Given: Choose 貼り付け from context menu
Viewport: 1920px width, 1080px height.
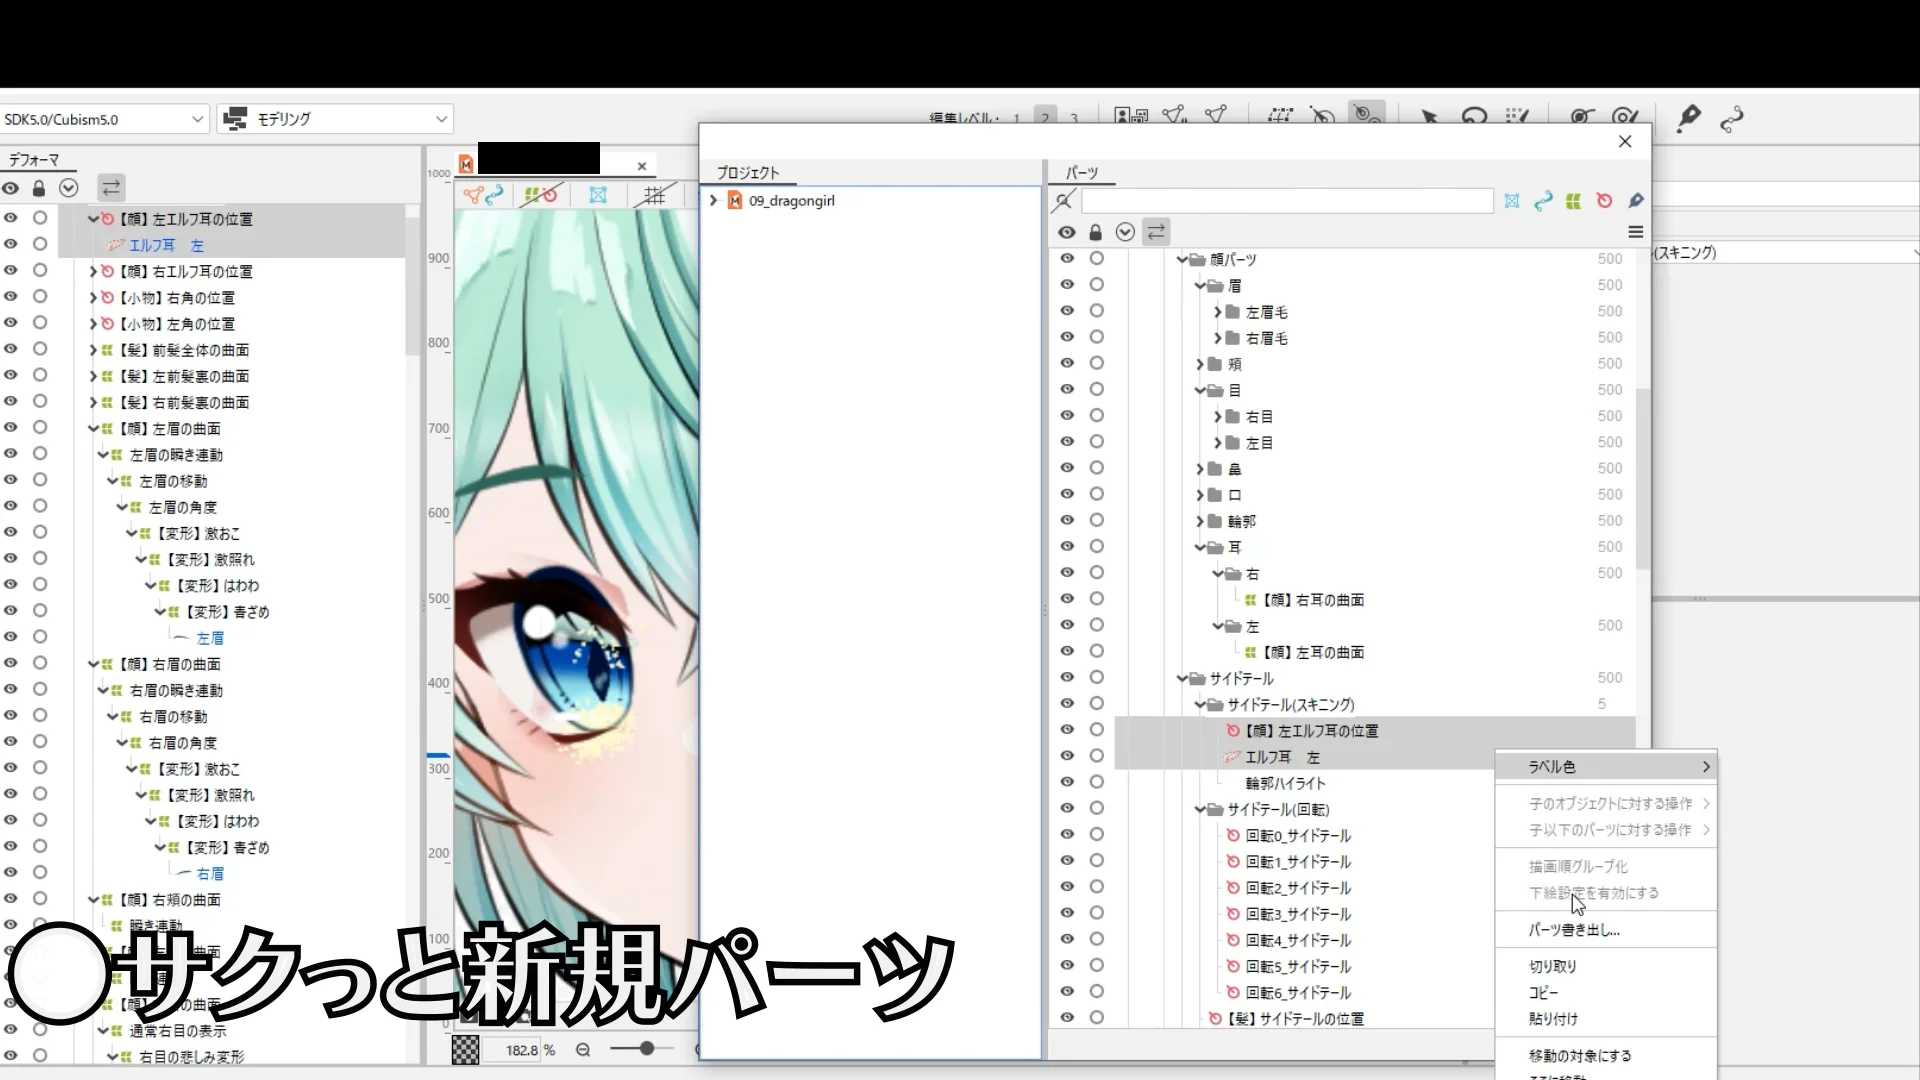Looking at the screenshot, I should point(1606,1019).
